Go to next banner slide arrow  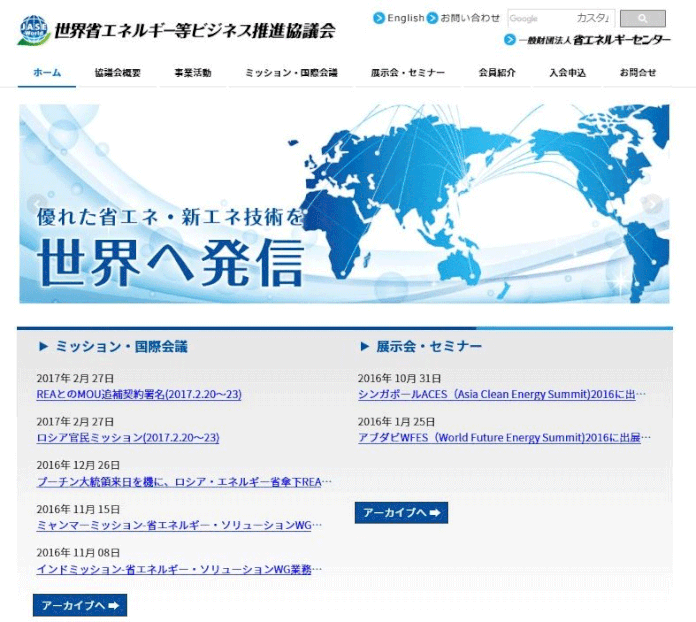pyautogui.click(x=652, y=204)
